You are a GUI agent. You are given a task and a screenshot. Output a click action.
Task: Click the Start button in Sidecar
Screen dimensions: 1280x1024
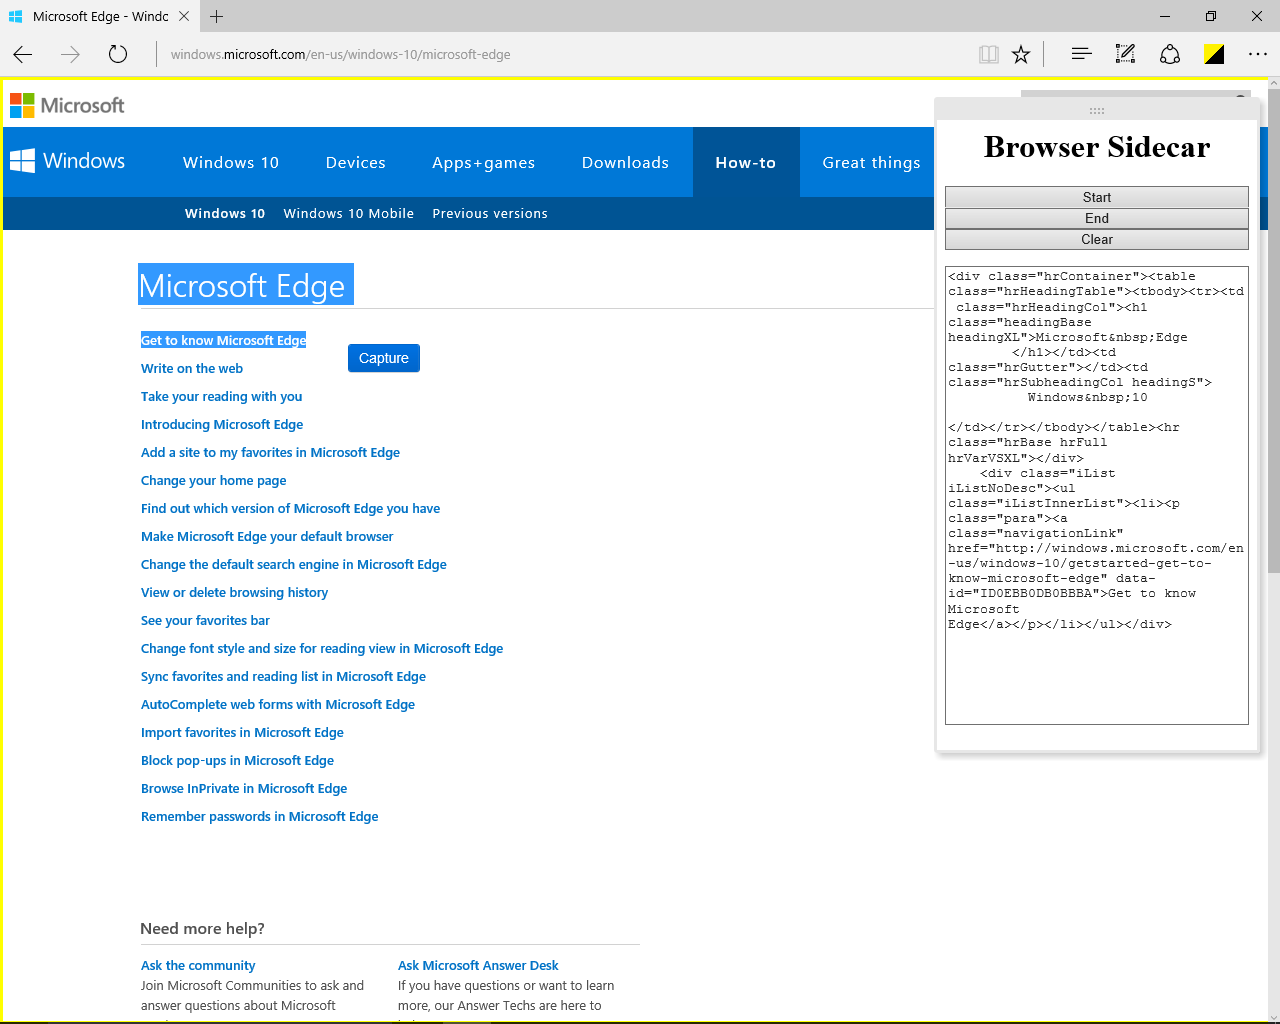(x=1097, y=197)
